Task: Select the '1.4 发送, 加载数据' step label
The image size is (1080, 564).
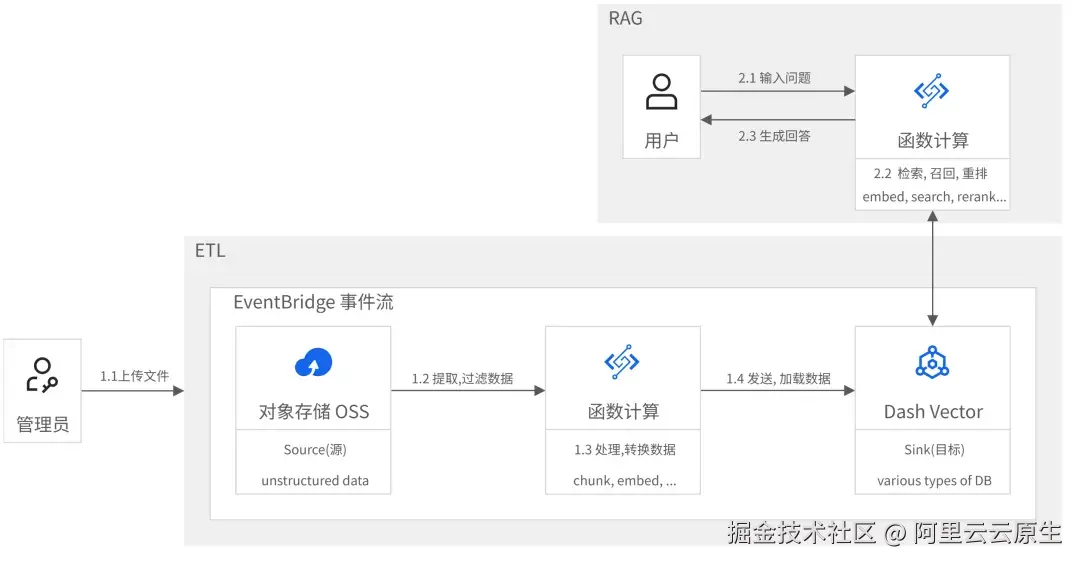Action: (x=778, y=379)
